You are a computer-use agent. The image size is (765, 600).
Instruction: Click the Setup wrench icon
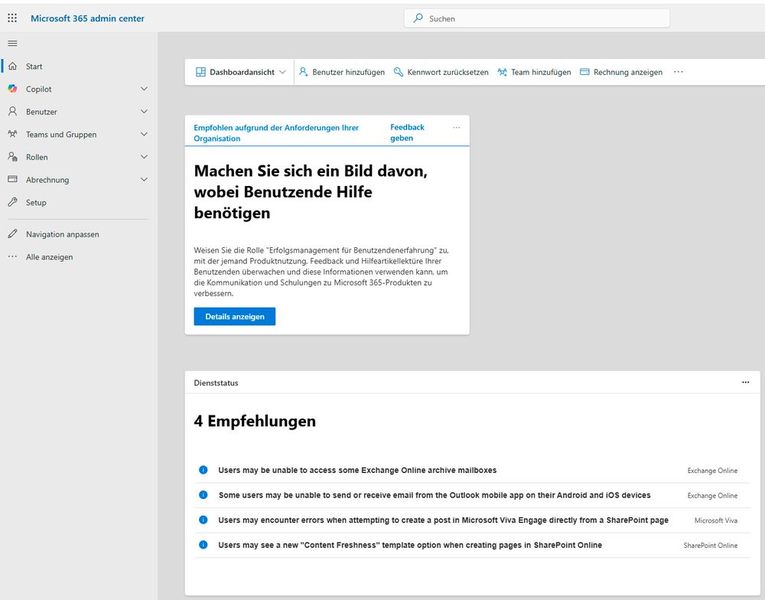[13, 202]
